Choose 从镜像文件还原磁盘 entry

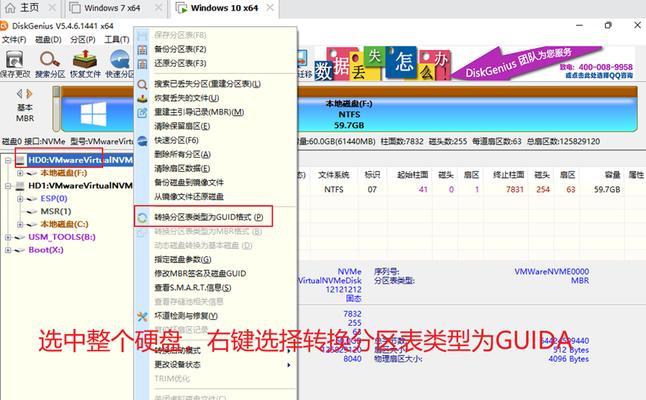(x=189, y=197)
